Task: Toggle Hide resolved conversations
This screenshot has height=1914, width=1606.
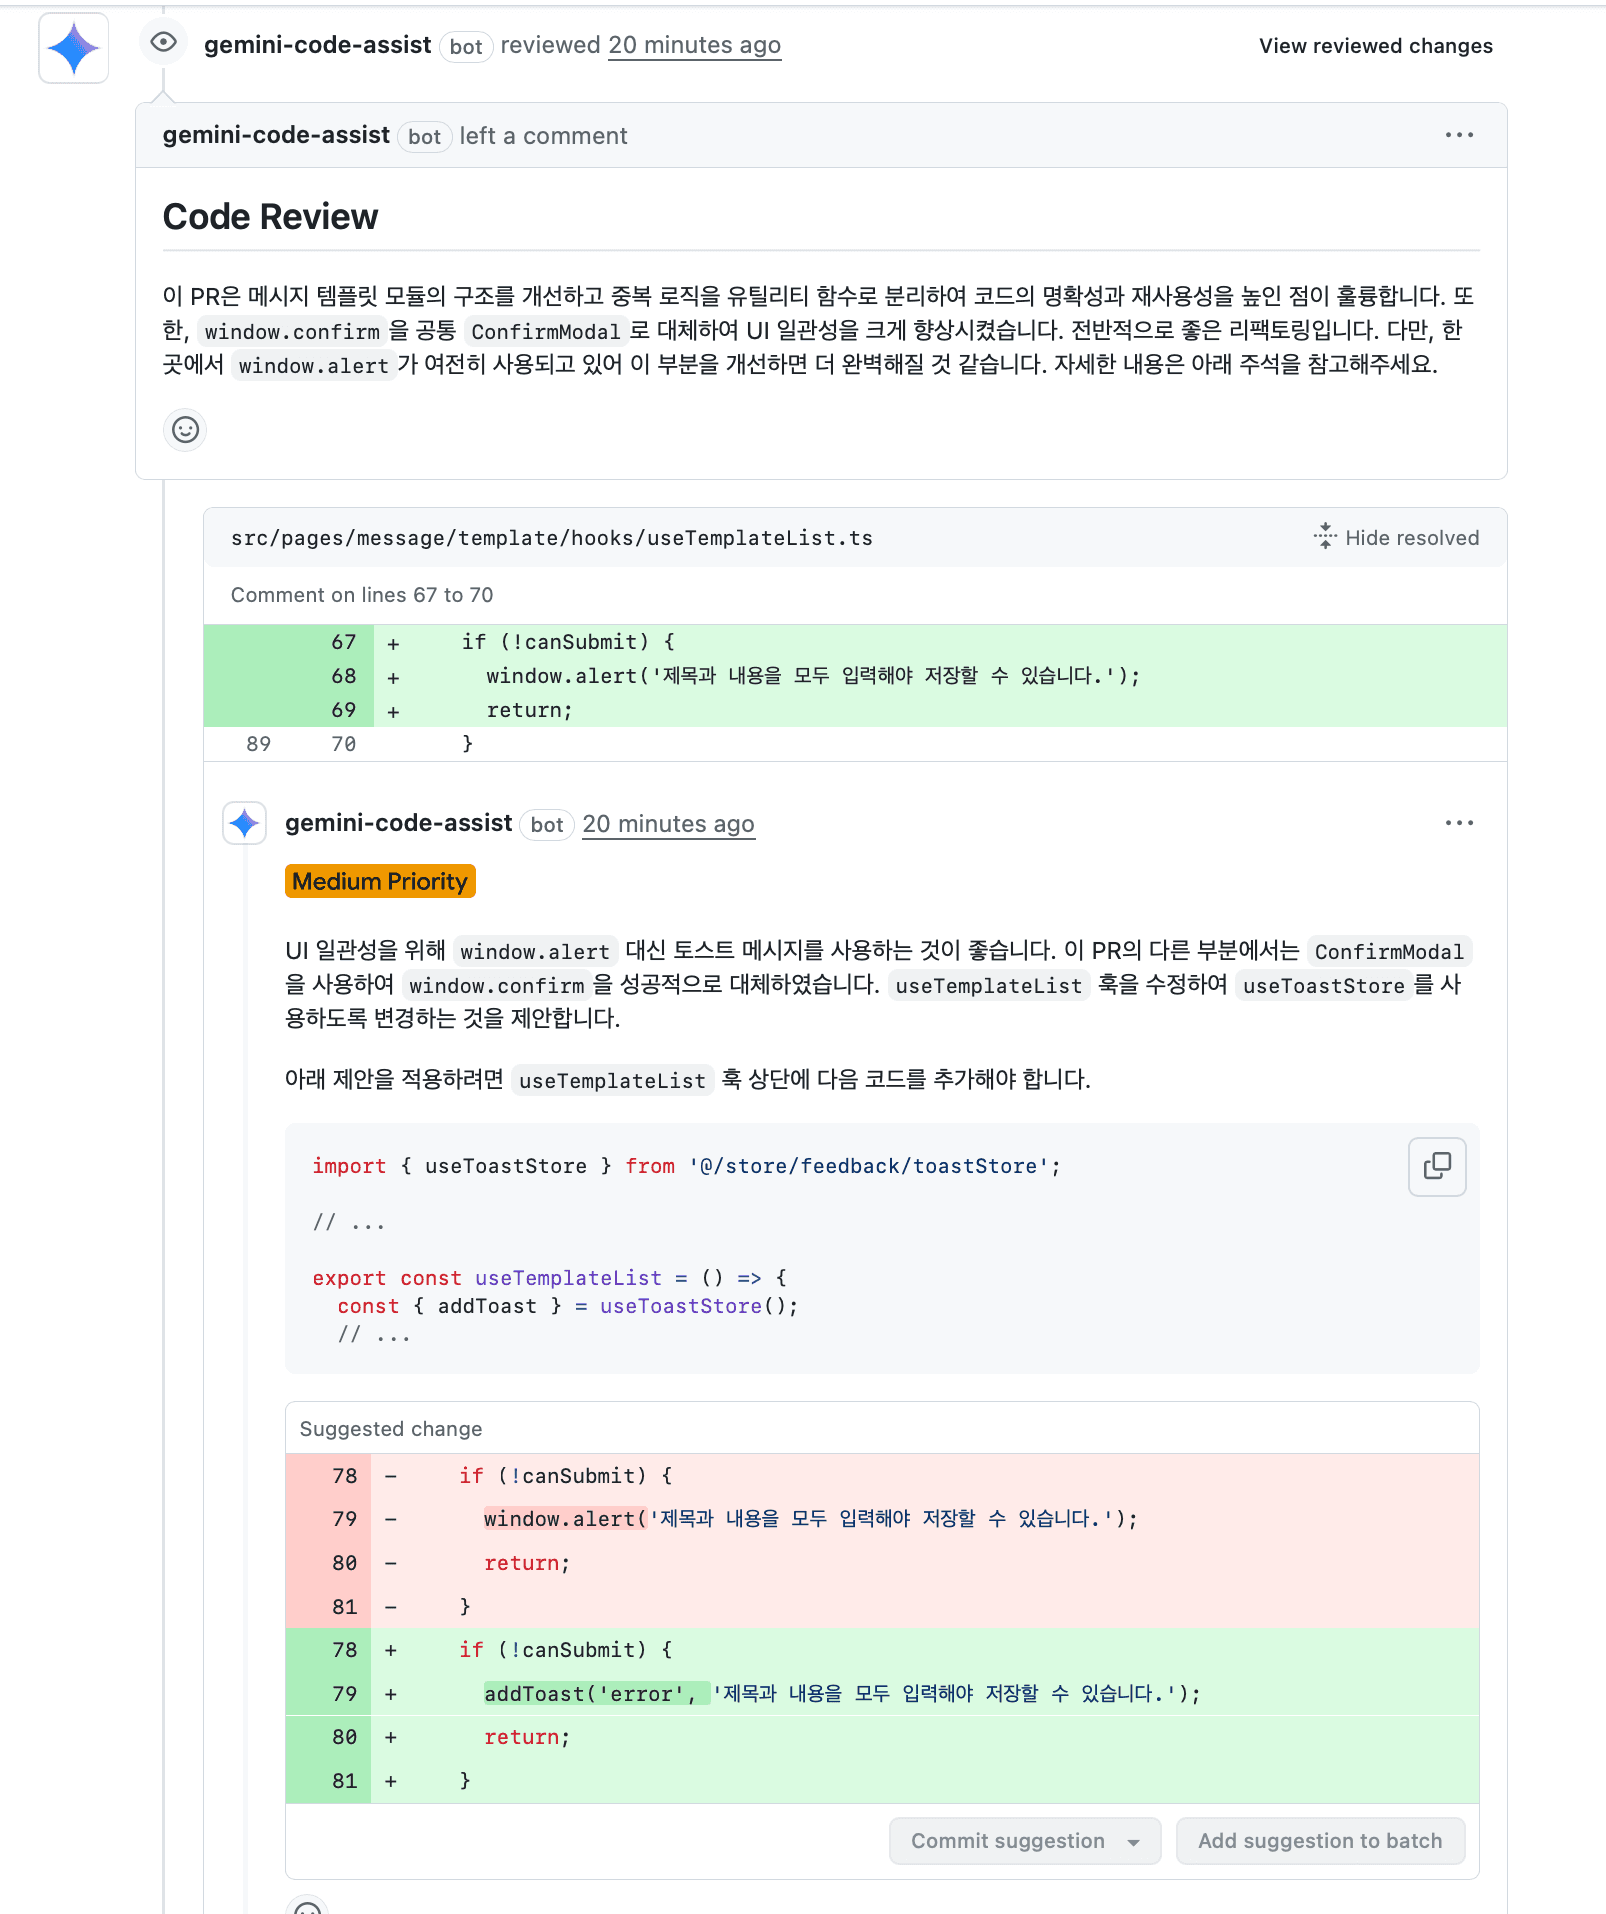Action: (x=1396, y=538)
